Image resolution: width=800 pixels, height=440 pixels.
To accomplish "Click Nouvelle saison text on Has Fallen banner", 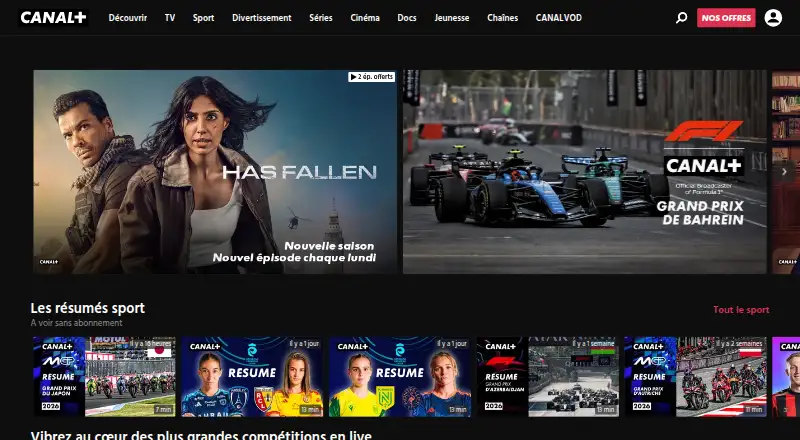I will tap(329, 246).
